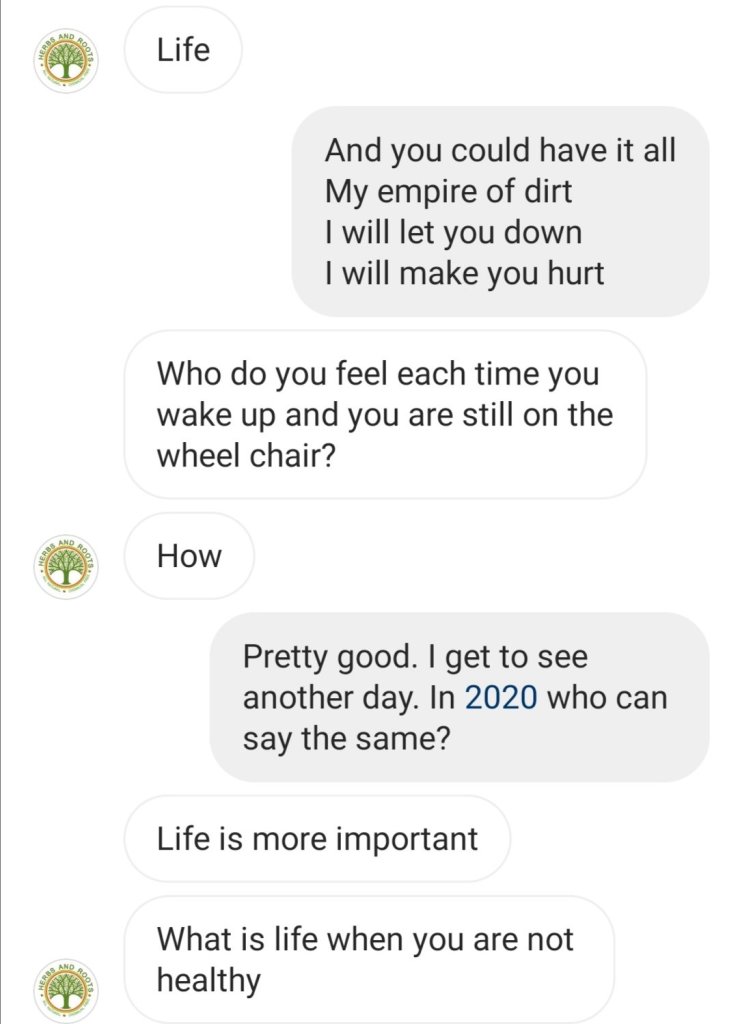Tap the "say the same?" text

[344, 739]
